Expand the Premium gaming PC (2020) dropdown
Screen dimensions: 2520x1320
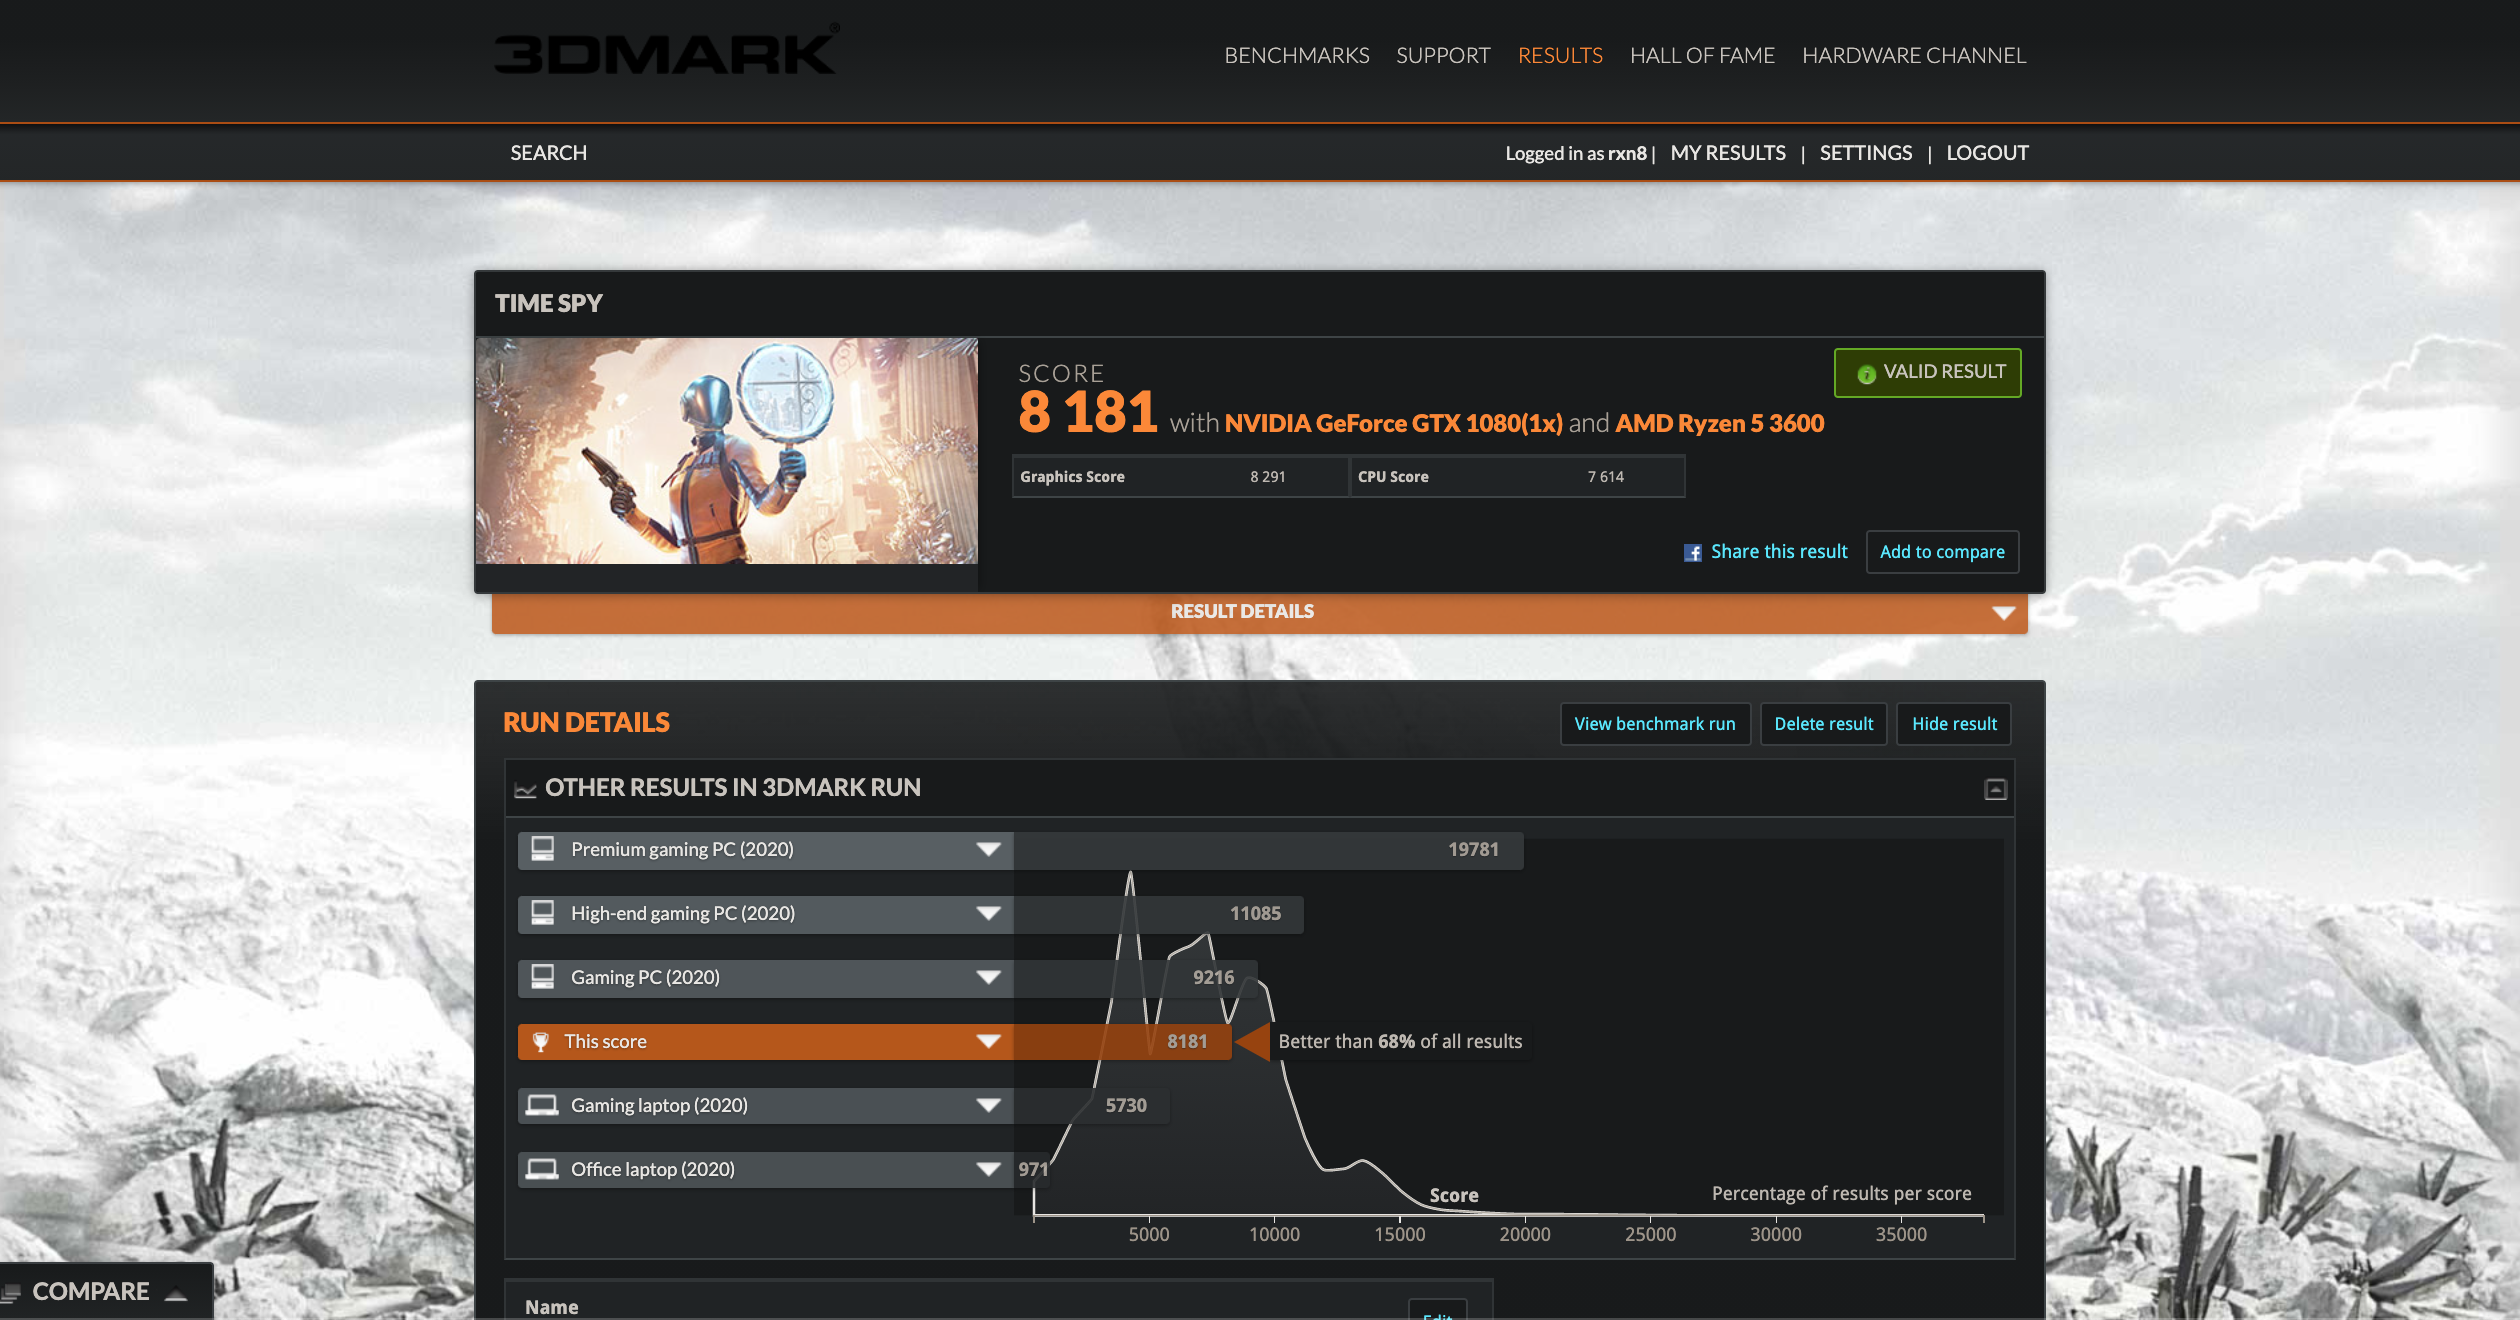coord(989,850)
